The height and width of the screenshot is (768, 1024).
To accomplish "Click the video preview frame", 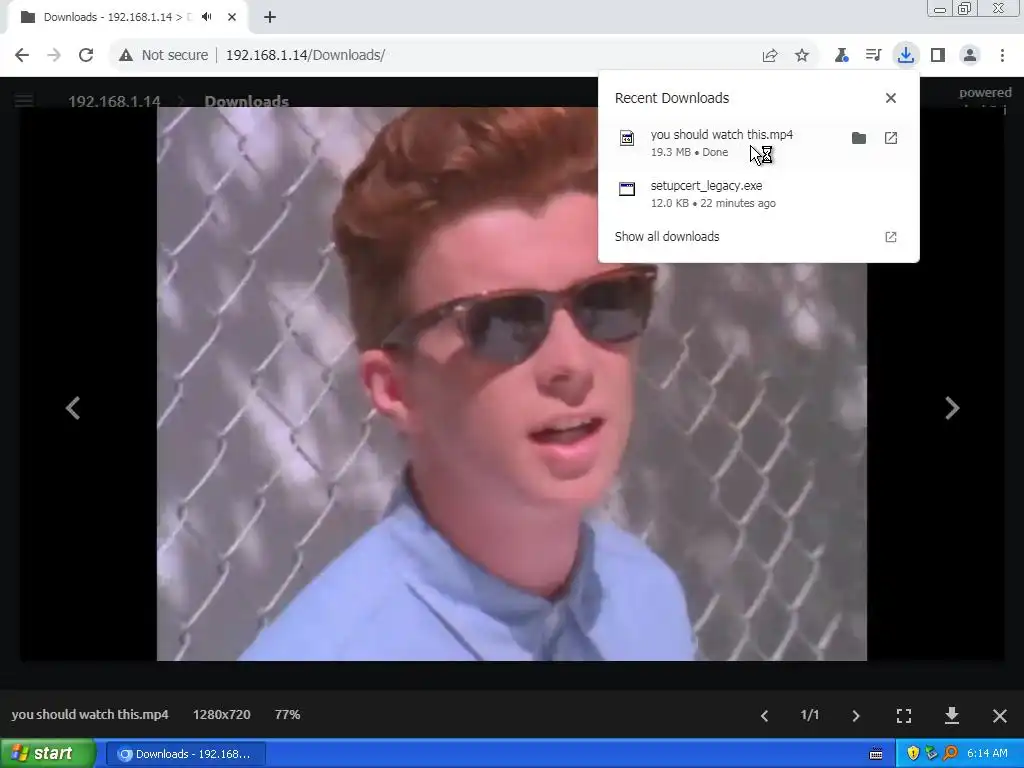I will (x=511, y=383).
